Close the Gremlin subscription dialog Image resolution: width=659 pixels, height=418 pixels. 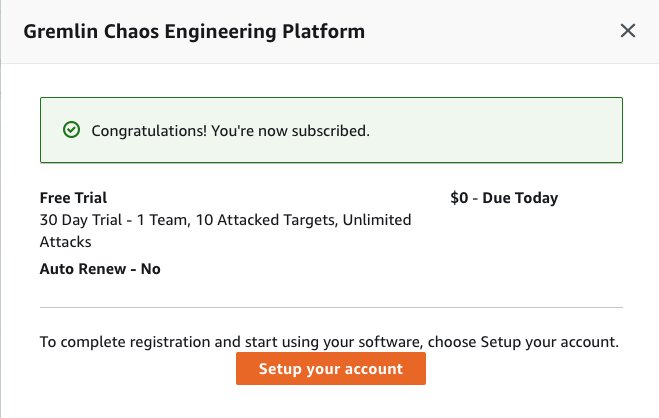[x=627, y=31]
